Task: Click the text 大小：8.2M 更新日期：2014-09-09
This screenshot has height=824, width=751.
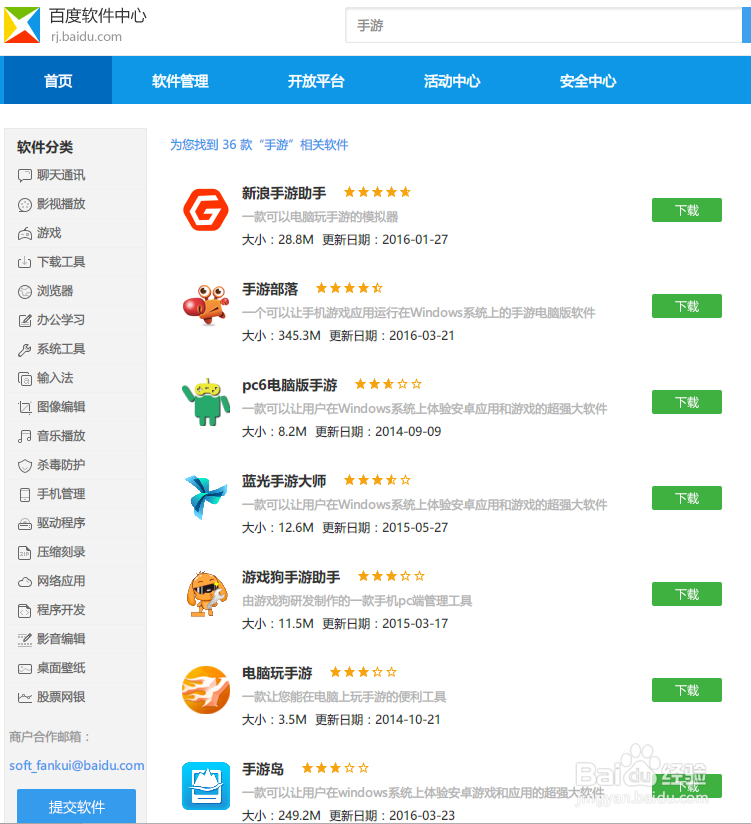Action: [341, 431]
